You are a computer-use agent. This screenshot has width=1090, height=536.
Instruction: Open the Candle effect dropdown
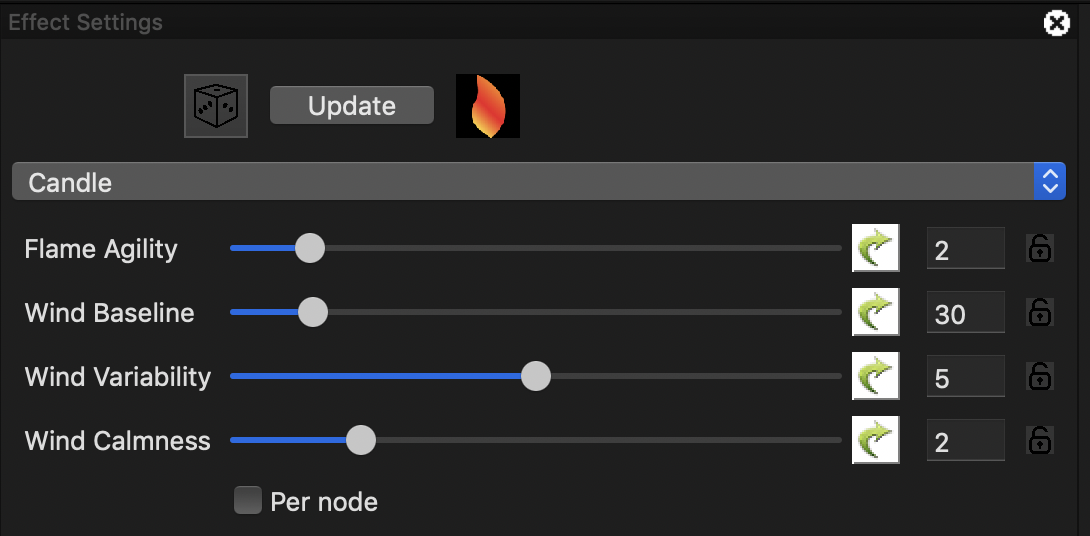pos(538,182)
